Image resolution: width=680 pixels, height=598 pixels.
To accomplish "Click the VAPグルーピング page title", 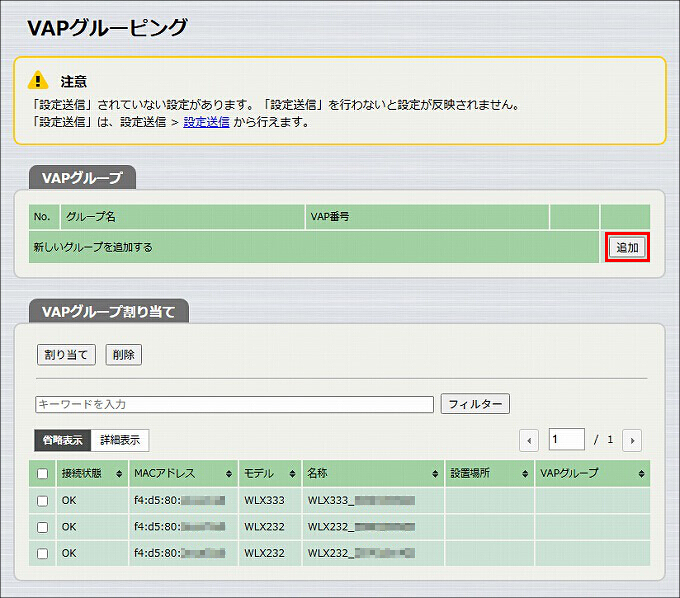I will click(x=107, y=27).
